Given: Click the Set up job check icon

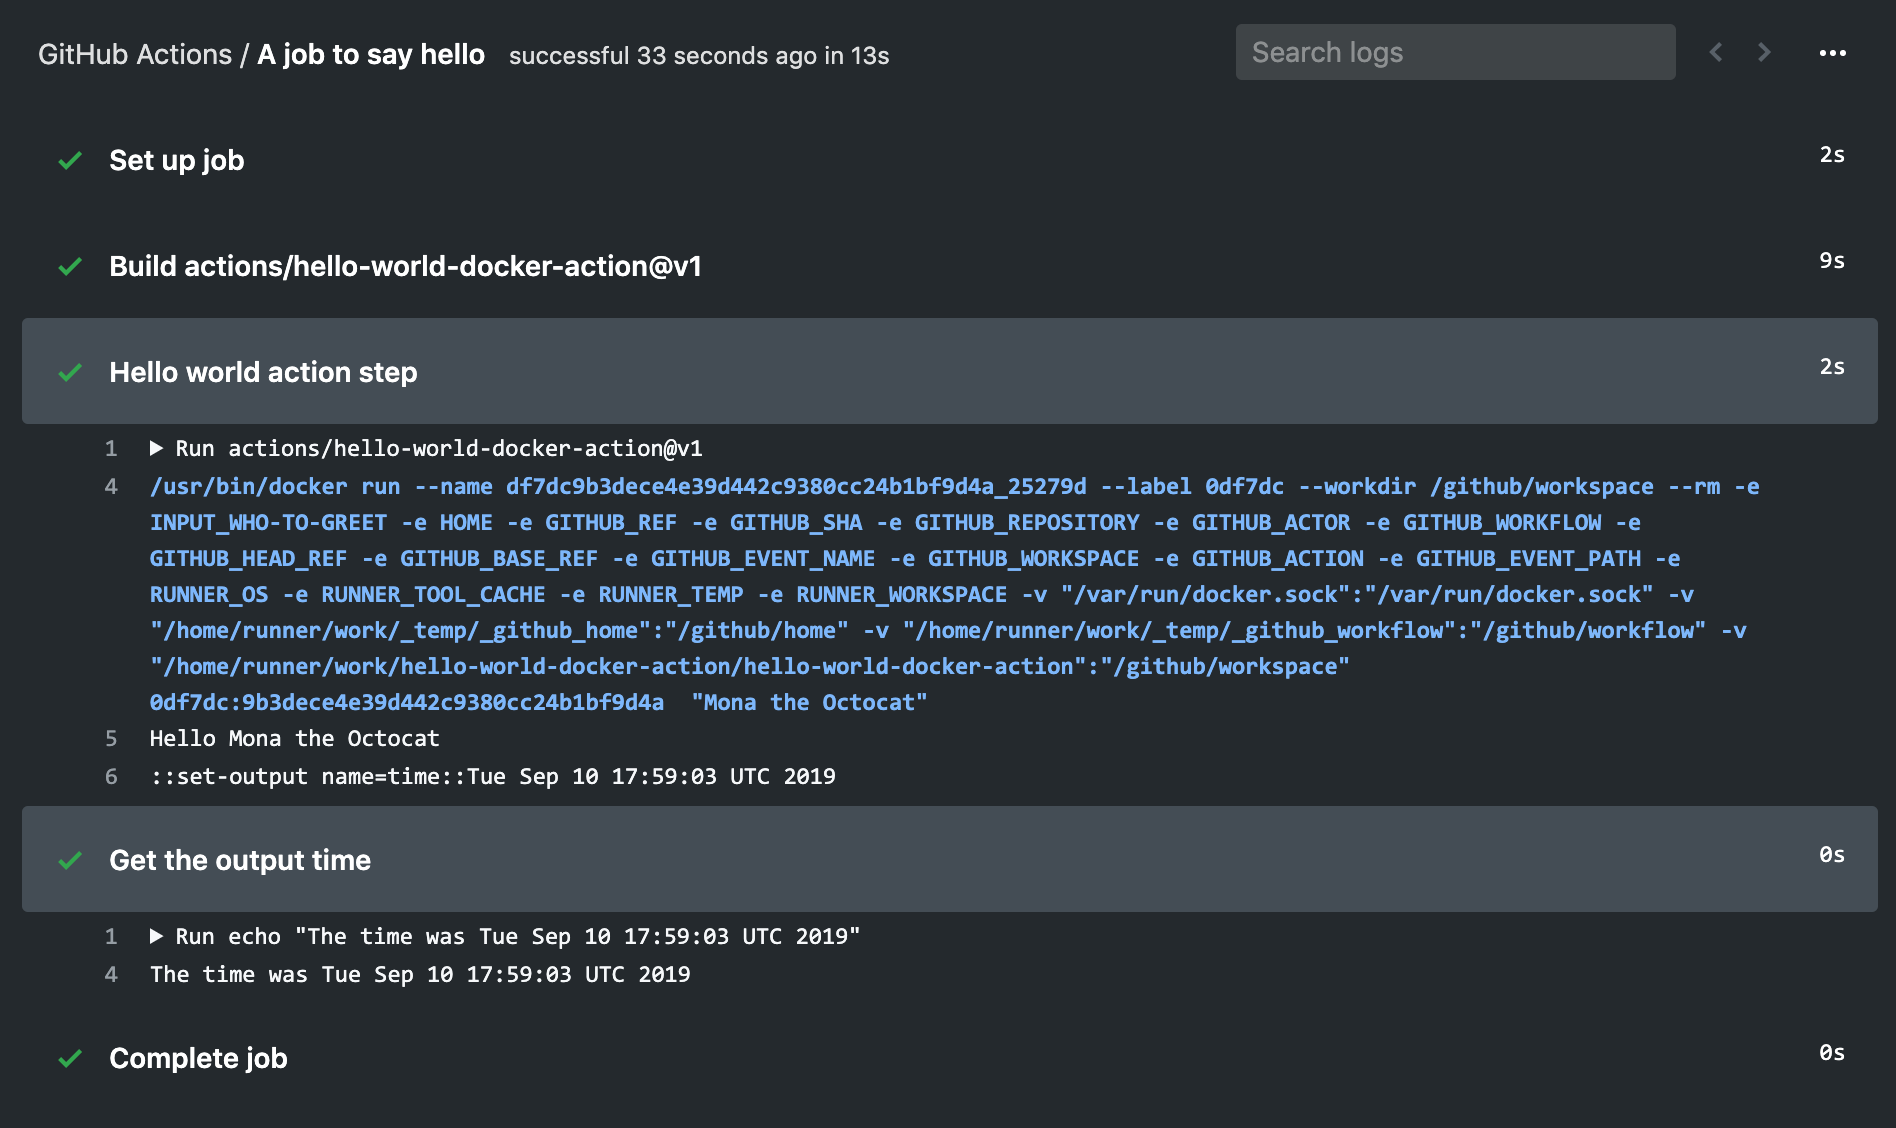Looking at the screenshot, I should tap(70, 160).
